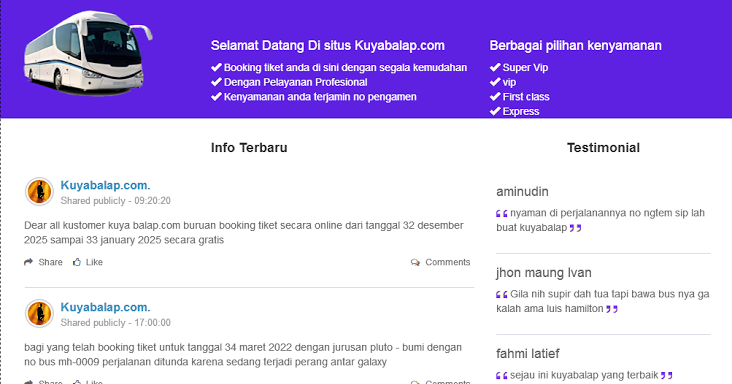Click the opening quote icon before Gila nih supir
Image resolution: width=732 pixels, height=384 pixels.
click(502, 294)
